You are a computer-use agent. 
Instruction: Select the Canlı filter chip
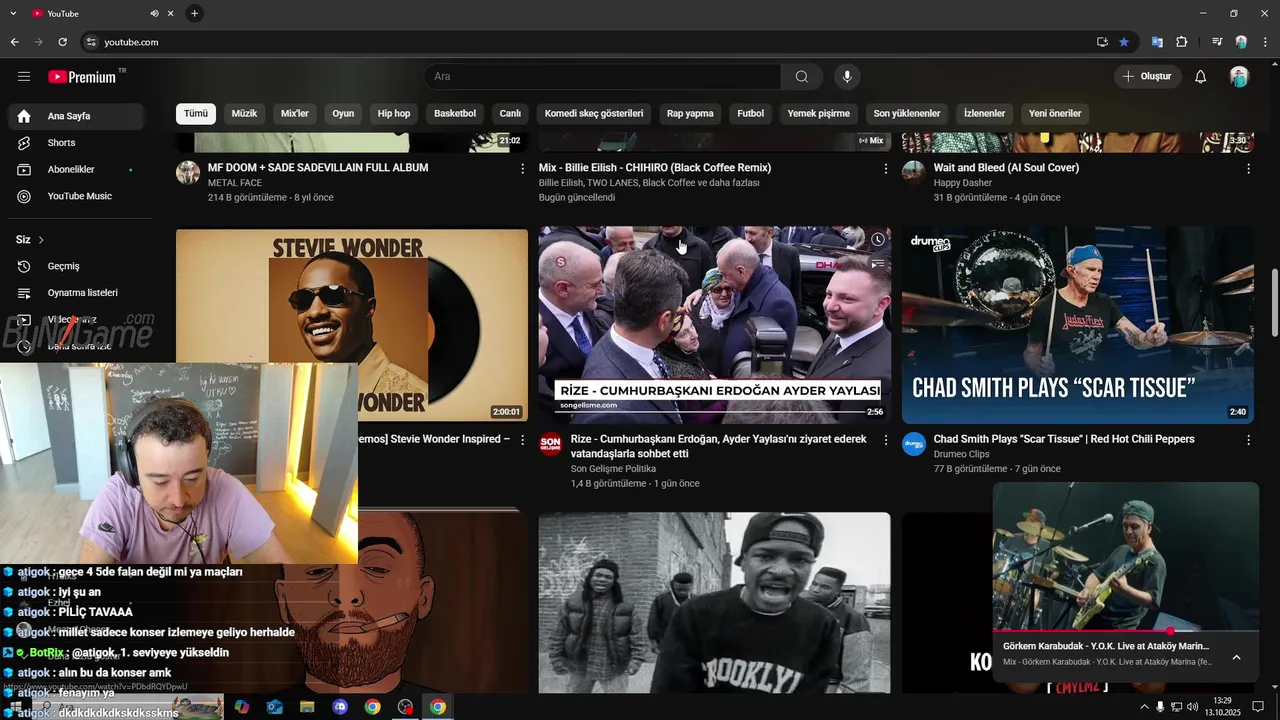(x=510, y=114)
